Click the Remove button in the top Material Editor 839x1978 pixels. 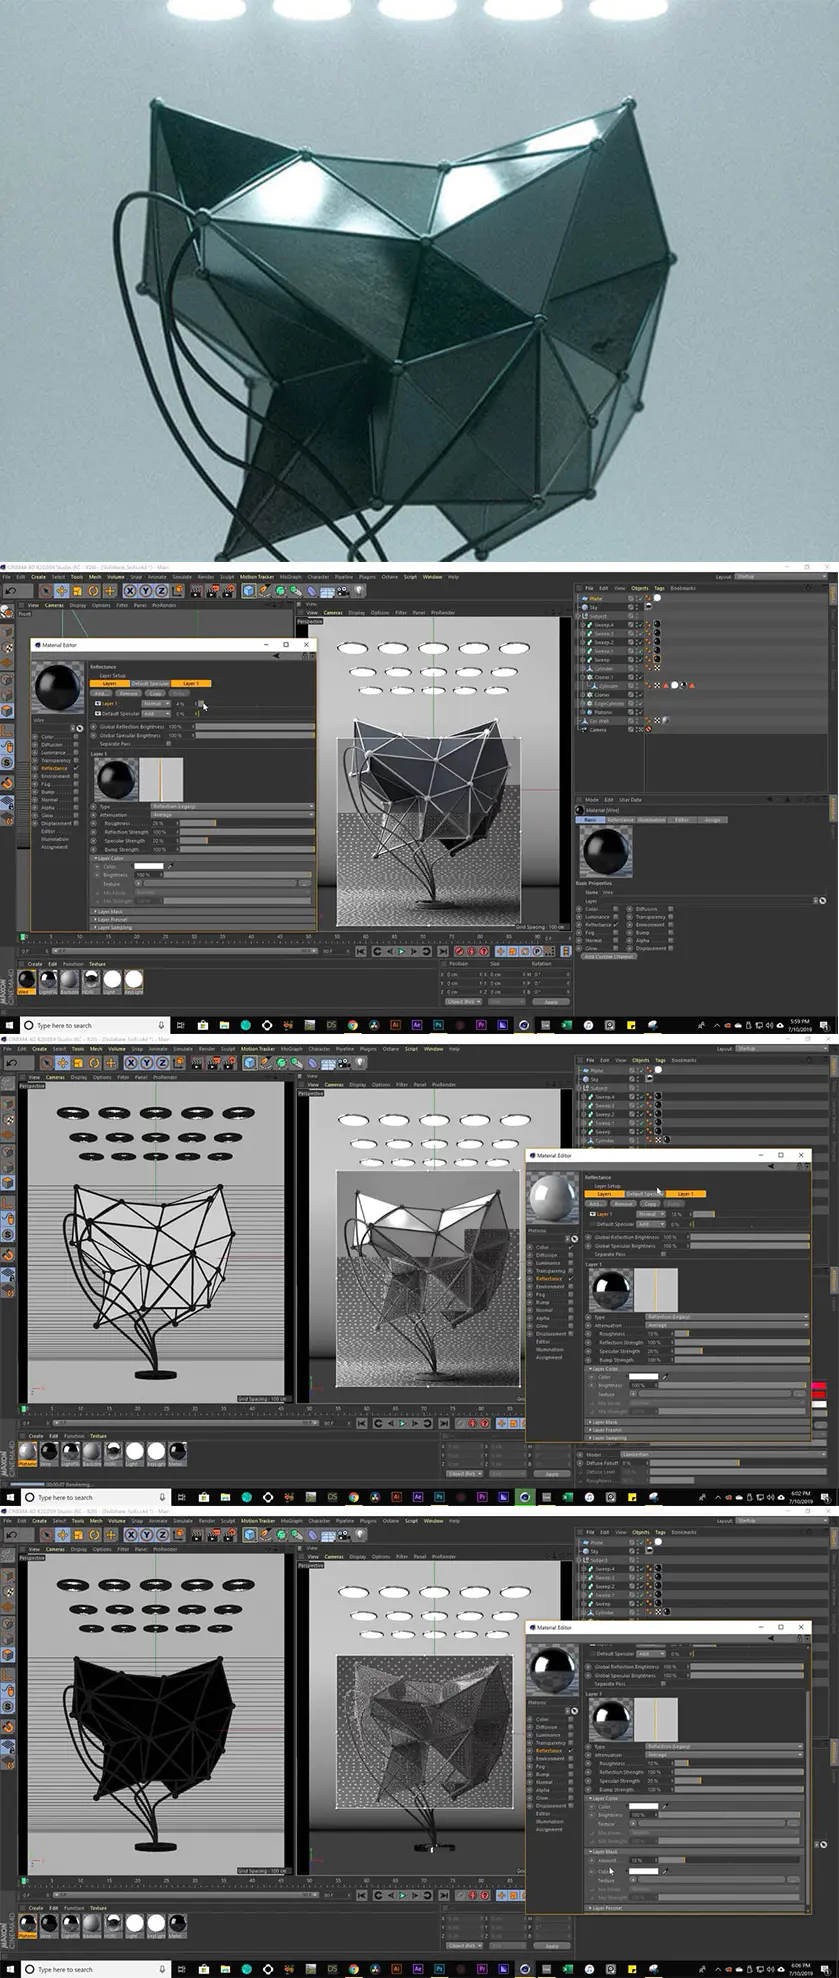[128, 693]
